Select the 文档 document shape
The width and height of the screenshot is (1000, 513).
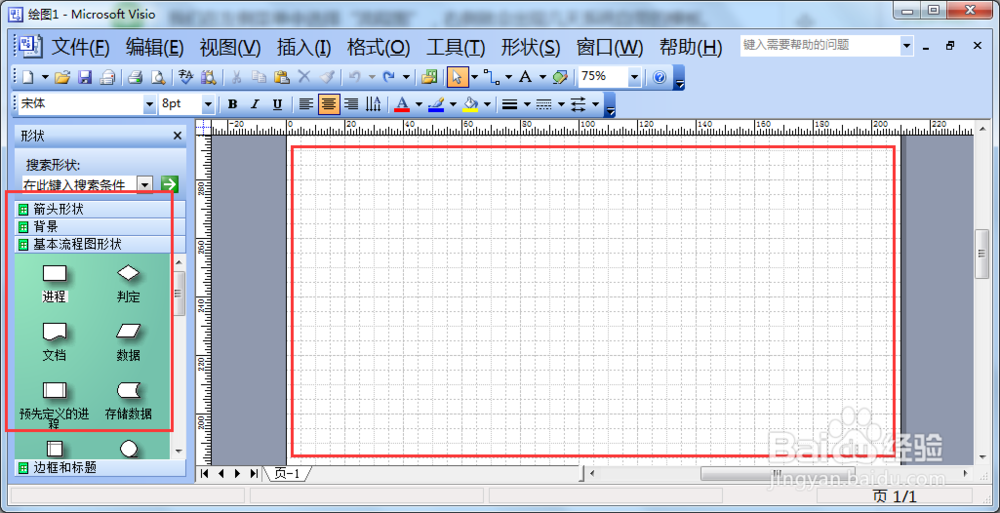pyautogui.click(x=55, y=343)
